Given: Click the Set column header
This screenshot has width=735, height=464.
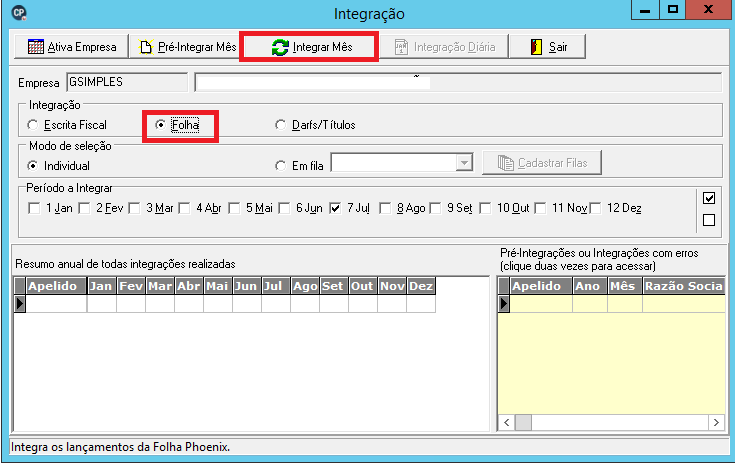Looking at the screenshot, I should pyautogui.click(x=334, y=286).
